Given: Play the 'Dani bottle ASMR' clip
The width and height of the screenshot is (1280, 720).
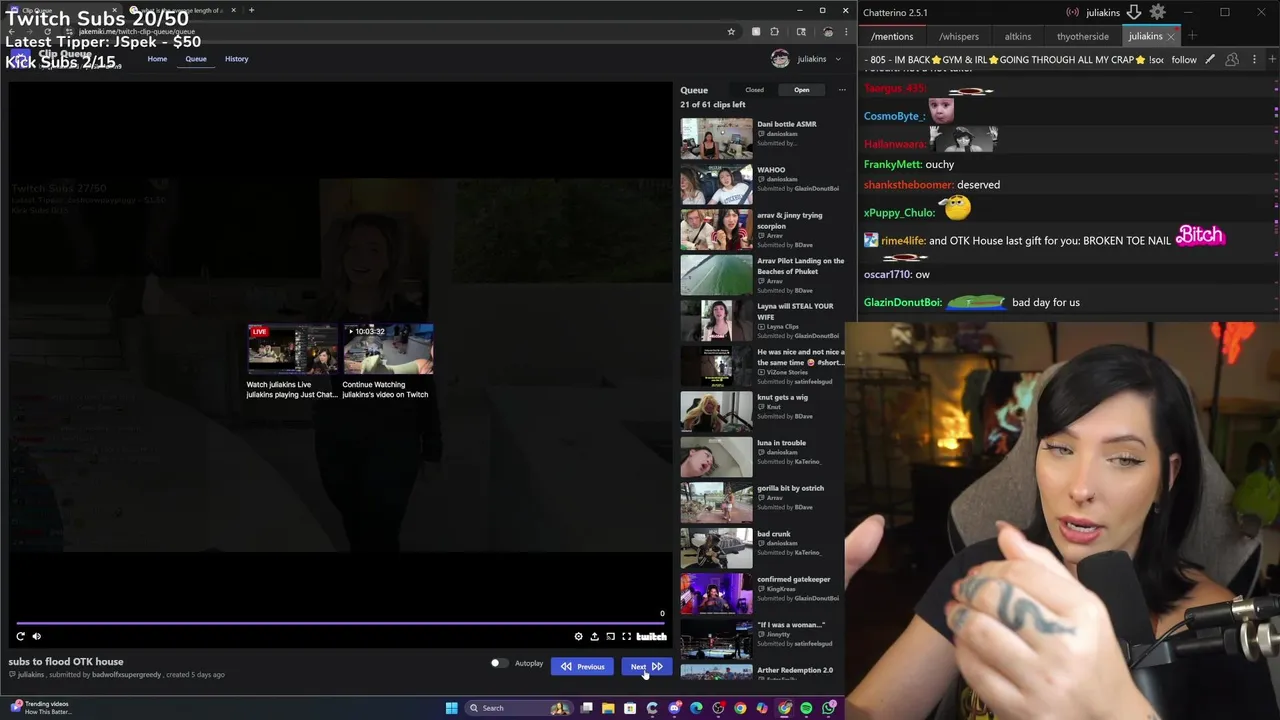Looking at the screenshot, I should [x=763, y=138].
